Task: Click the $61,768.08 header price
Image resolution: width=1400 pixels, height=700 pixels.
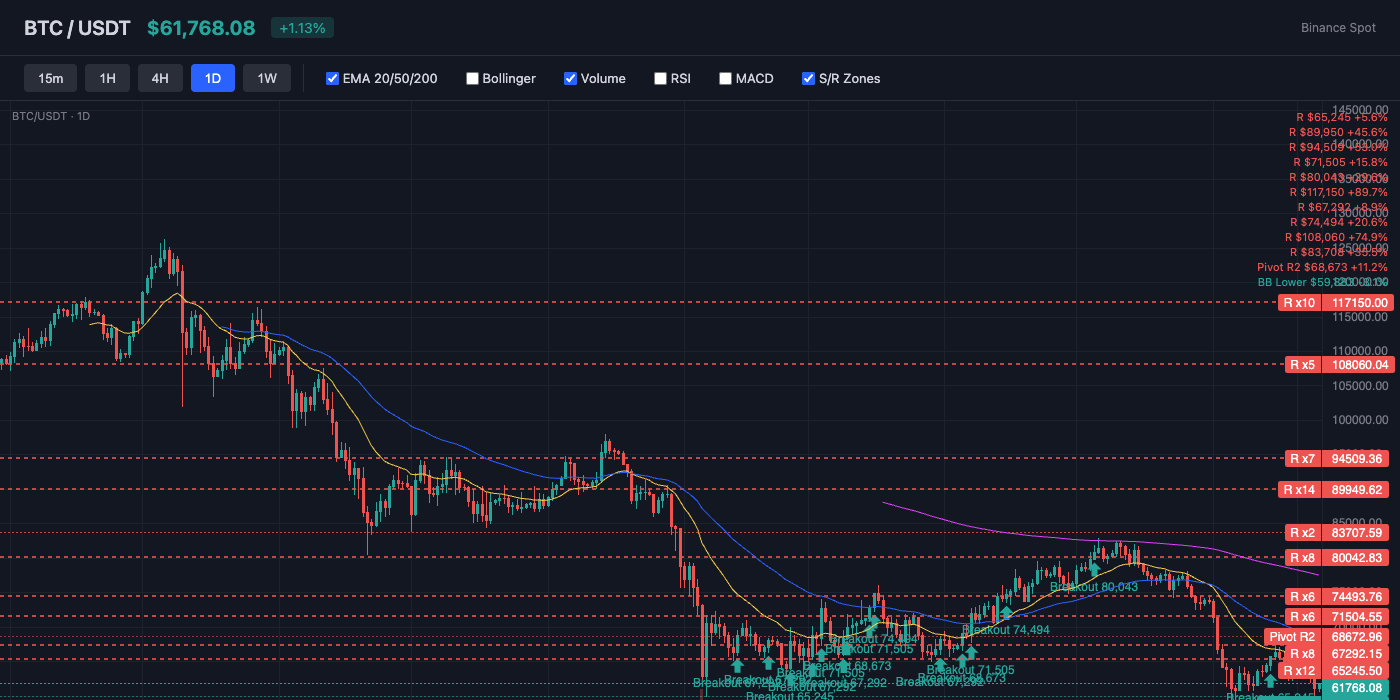Action: pos(201,28)
